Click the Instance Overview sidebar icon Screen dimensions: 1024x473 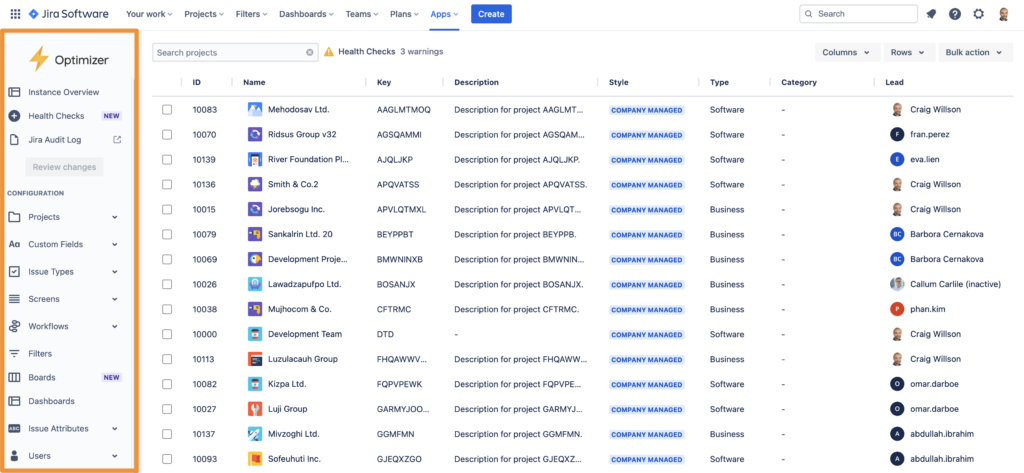(14, 92)
